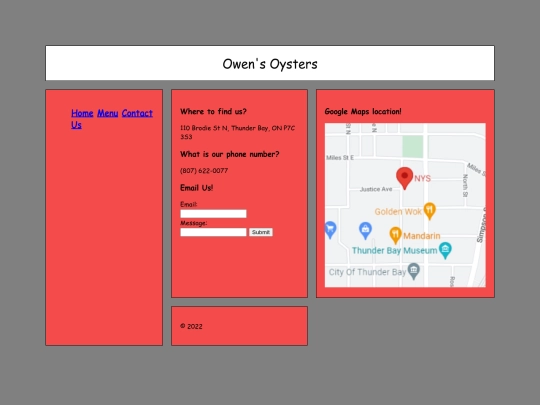
Task: Click the City Of Thunder Bay marker
Action: (414, 271)
